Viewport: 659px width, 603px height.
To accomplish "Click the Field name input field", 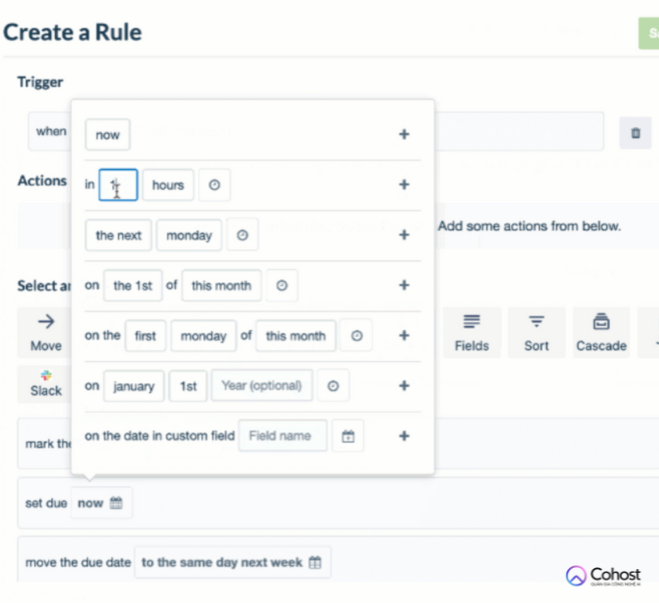I will click(283, 436).
